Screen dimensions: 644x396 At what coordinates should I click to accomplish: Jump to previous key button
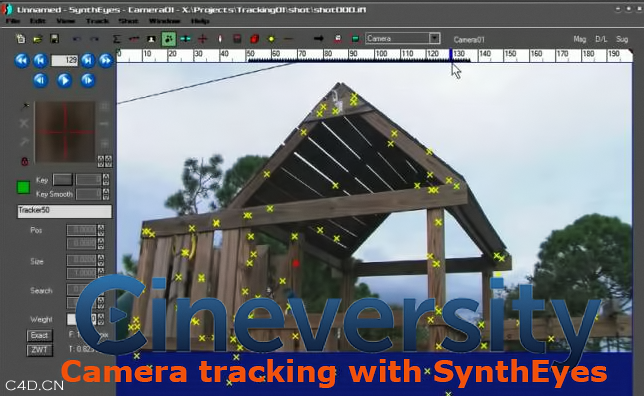pos(40,61)
